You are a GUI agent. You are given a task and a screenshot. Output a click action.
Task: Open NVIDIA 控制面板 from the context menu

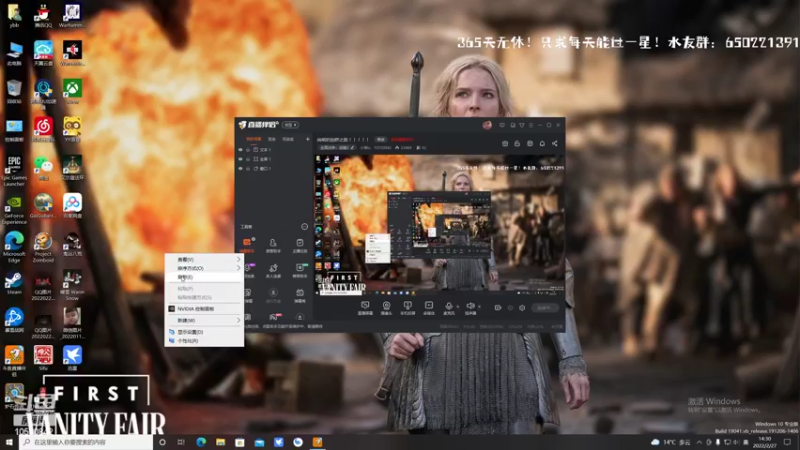204,309
